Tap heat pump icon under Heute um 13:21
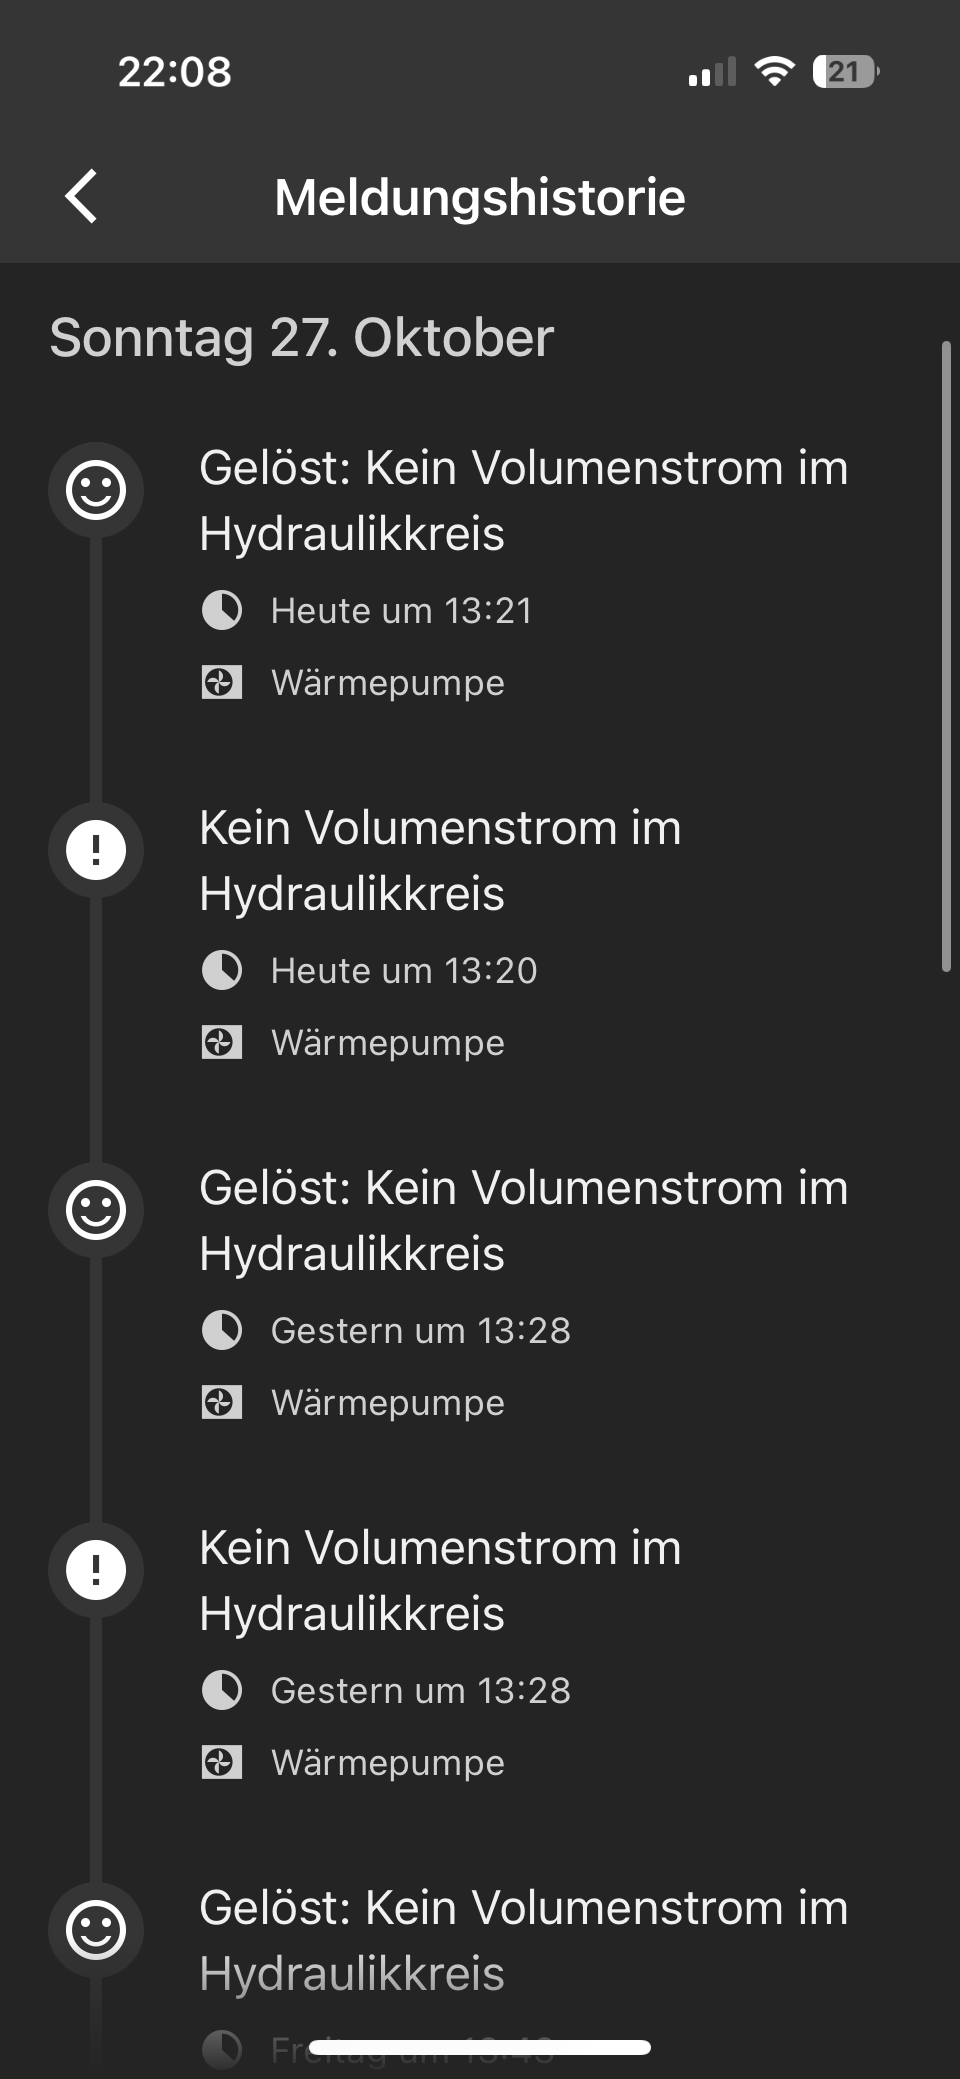Image resolution: width=960 pixels, height=2079 pixels. [222, 683]
